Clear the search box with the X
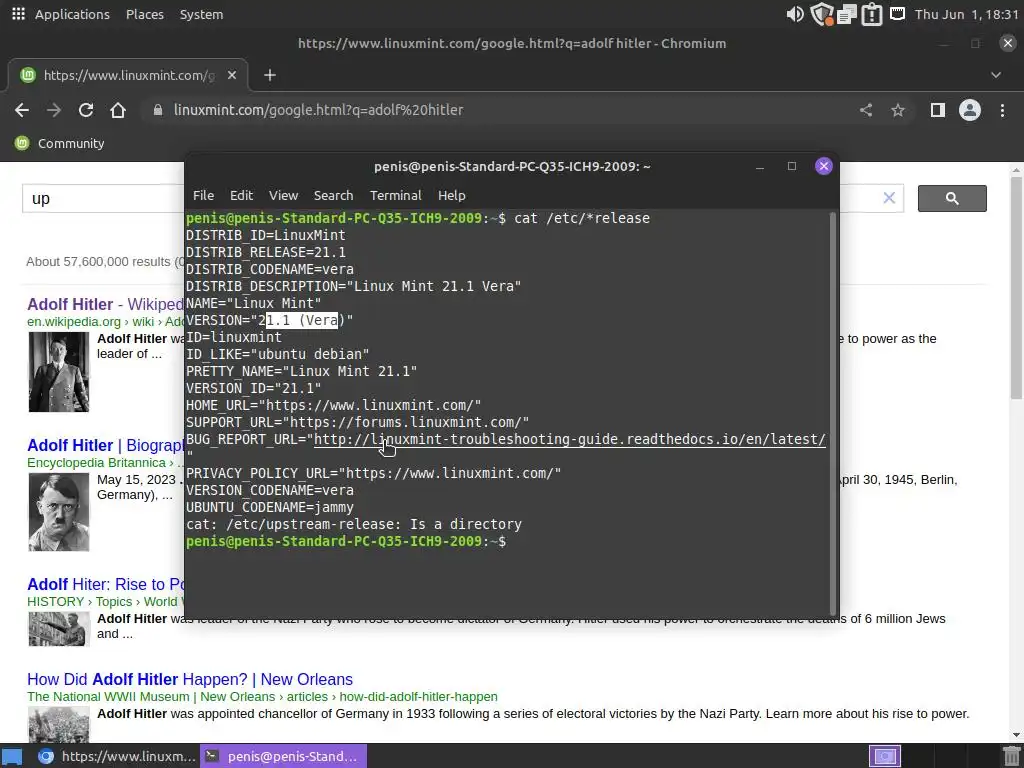The height and width of the screenshot is (768, 1024). (x=889, y=198)
